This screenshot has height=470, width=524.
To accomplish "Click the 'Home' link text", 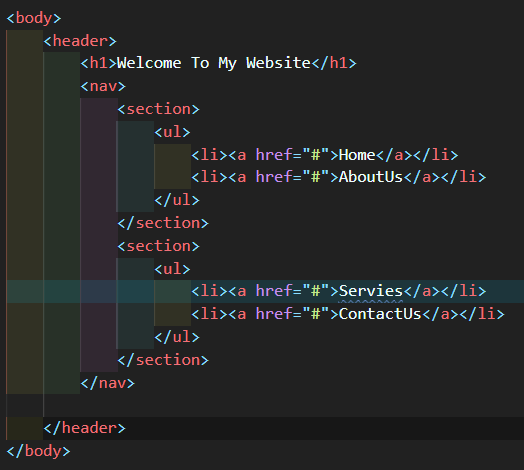I will [x=357, y=155].
